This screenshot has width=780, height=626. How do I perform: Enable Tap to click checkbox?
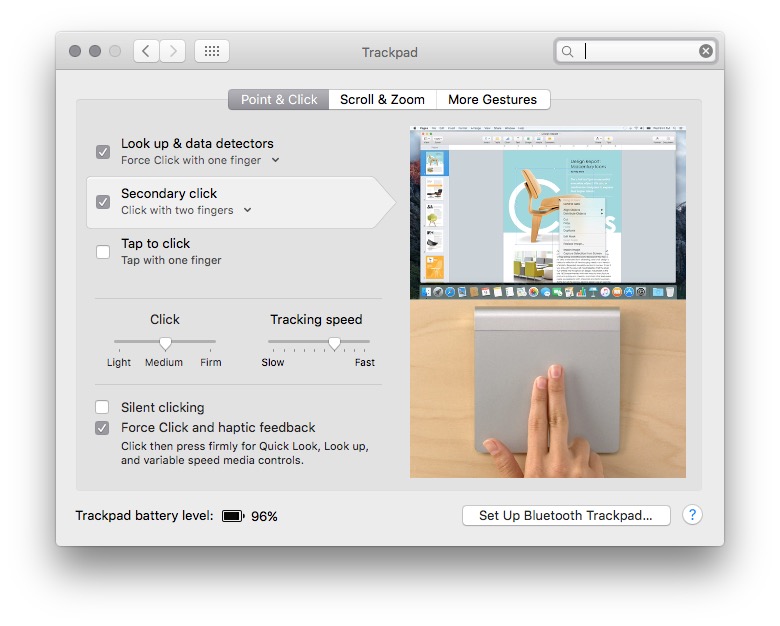[103, 252]
